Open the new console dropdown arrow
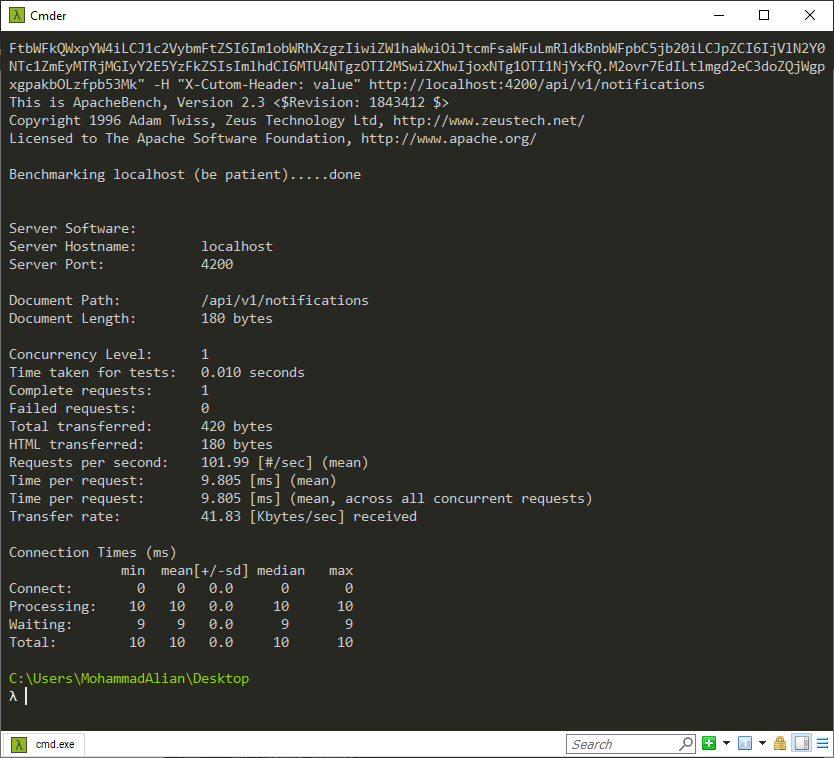The height and width of the screenshot is (758, 834). pos(726,744)
